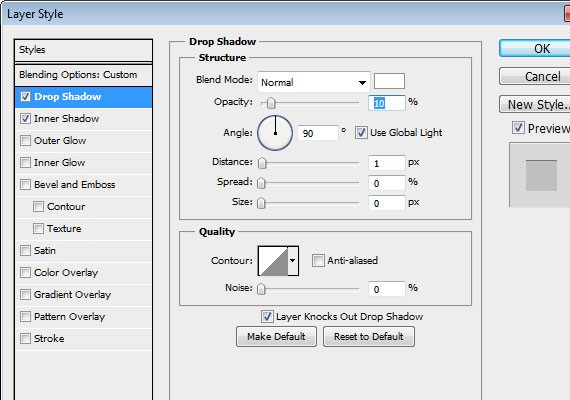Image resolution: width=570 pixels, height=400 pixels.
Task: Open the Blend Mode dropdown
Action: [x=314, y=82]
